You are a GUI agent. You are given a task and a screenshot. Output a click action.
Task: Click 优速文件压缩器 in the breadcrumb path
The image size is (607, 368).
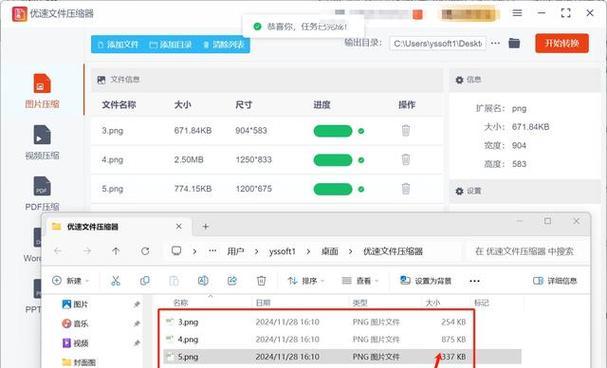[x=393, y=252]
